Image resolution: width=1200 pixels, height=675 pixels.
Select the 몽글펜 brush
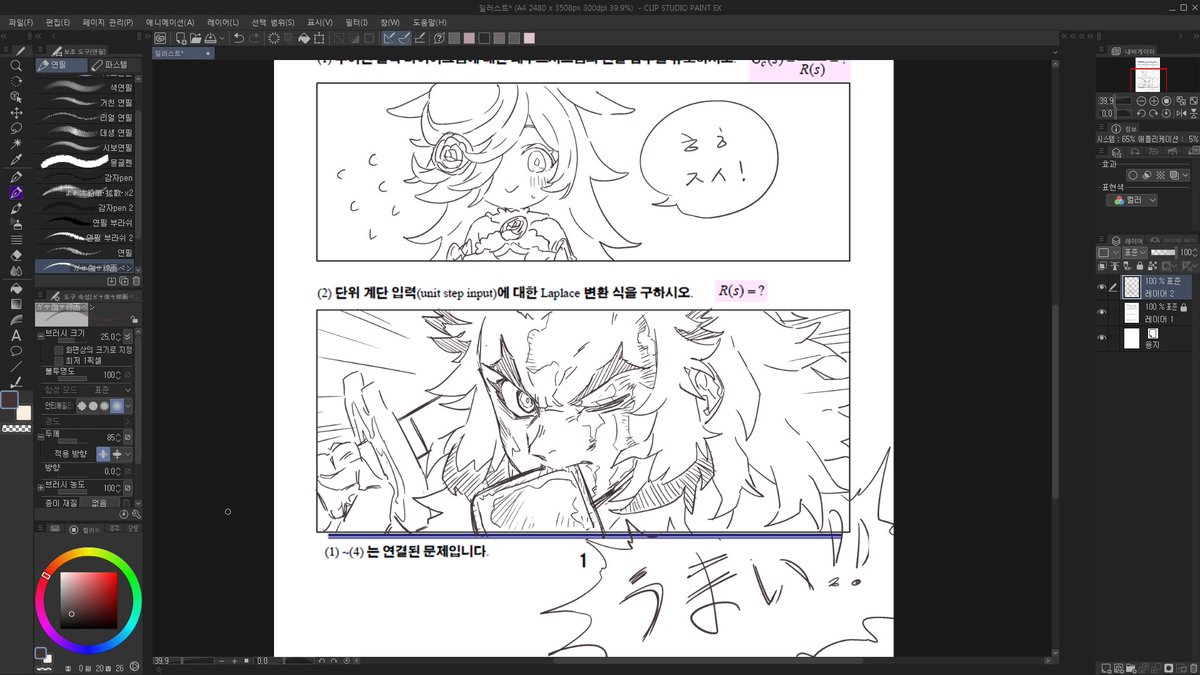coord(88,160)
